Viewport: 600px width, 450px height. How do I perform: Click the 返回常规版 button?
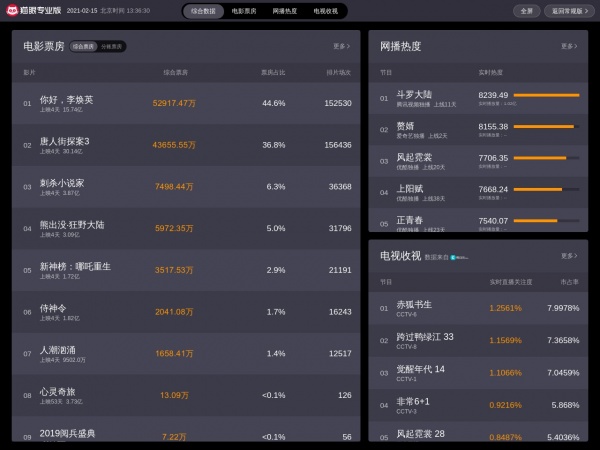569,11
